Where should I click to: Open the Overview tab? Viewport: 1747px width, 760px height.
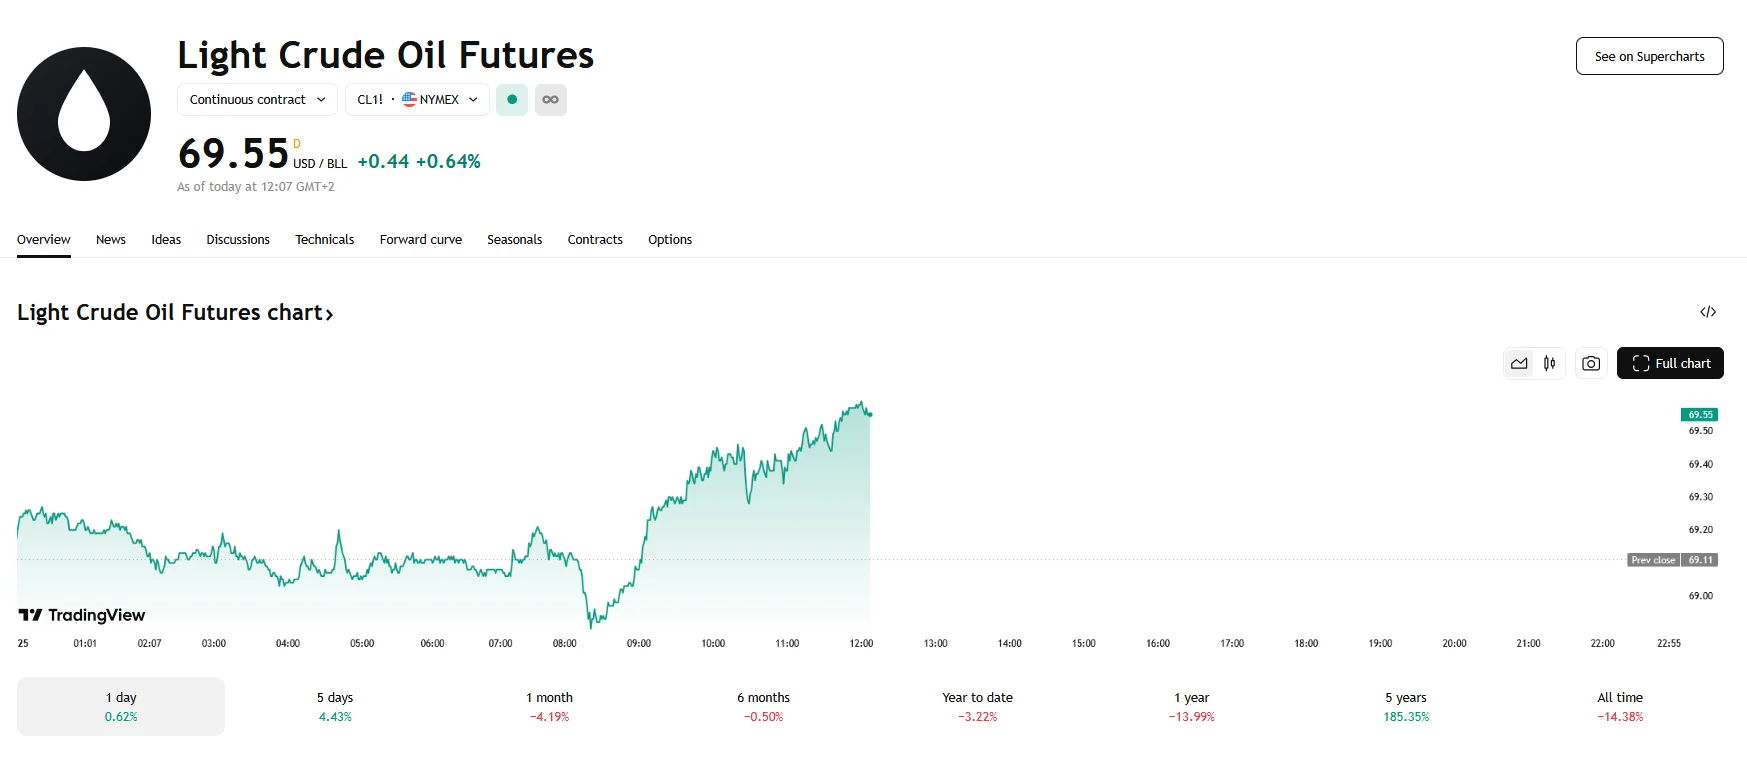(x=44, y=240)
